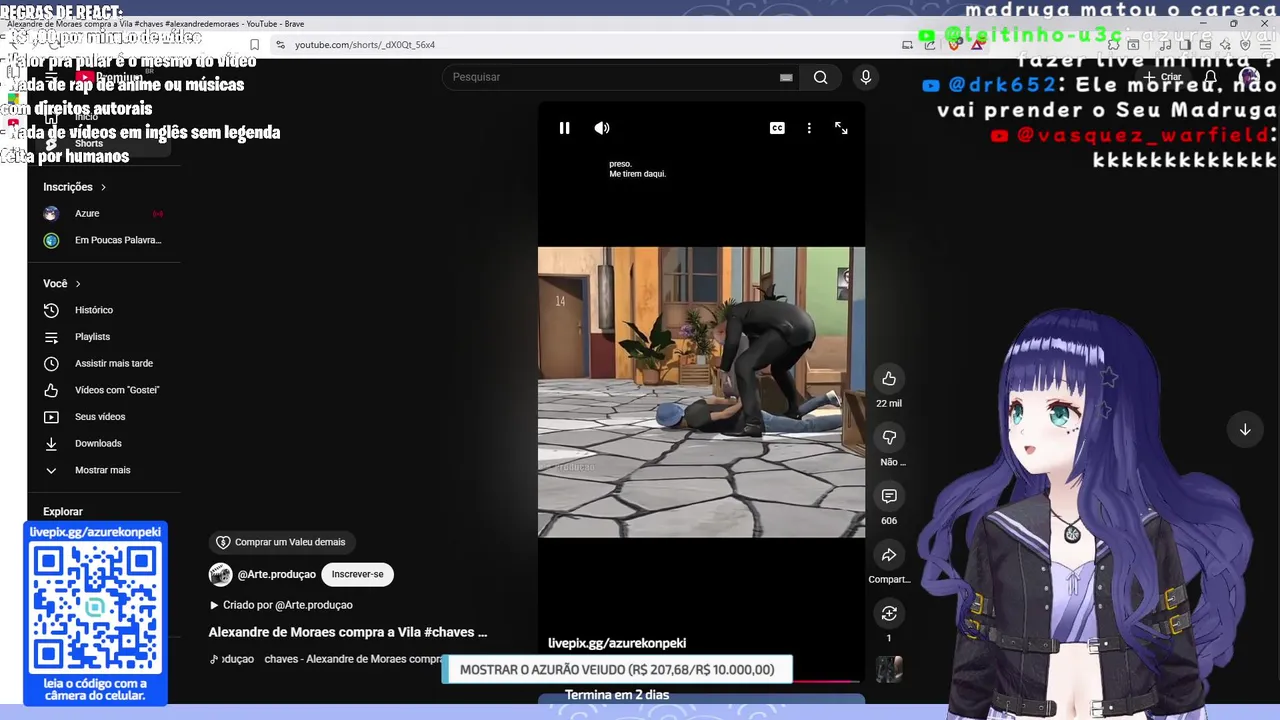Share this page with the toolbar share icon
1280x720 pixels.
pos(930,45)
